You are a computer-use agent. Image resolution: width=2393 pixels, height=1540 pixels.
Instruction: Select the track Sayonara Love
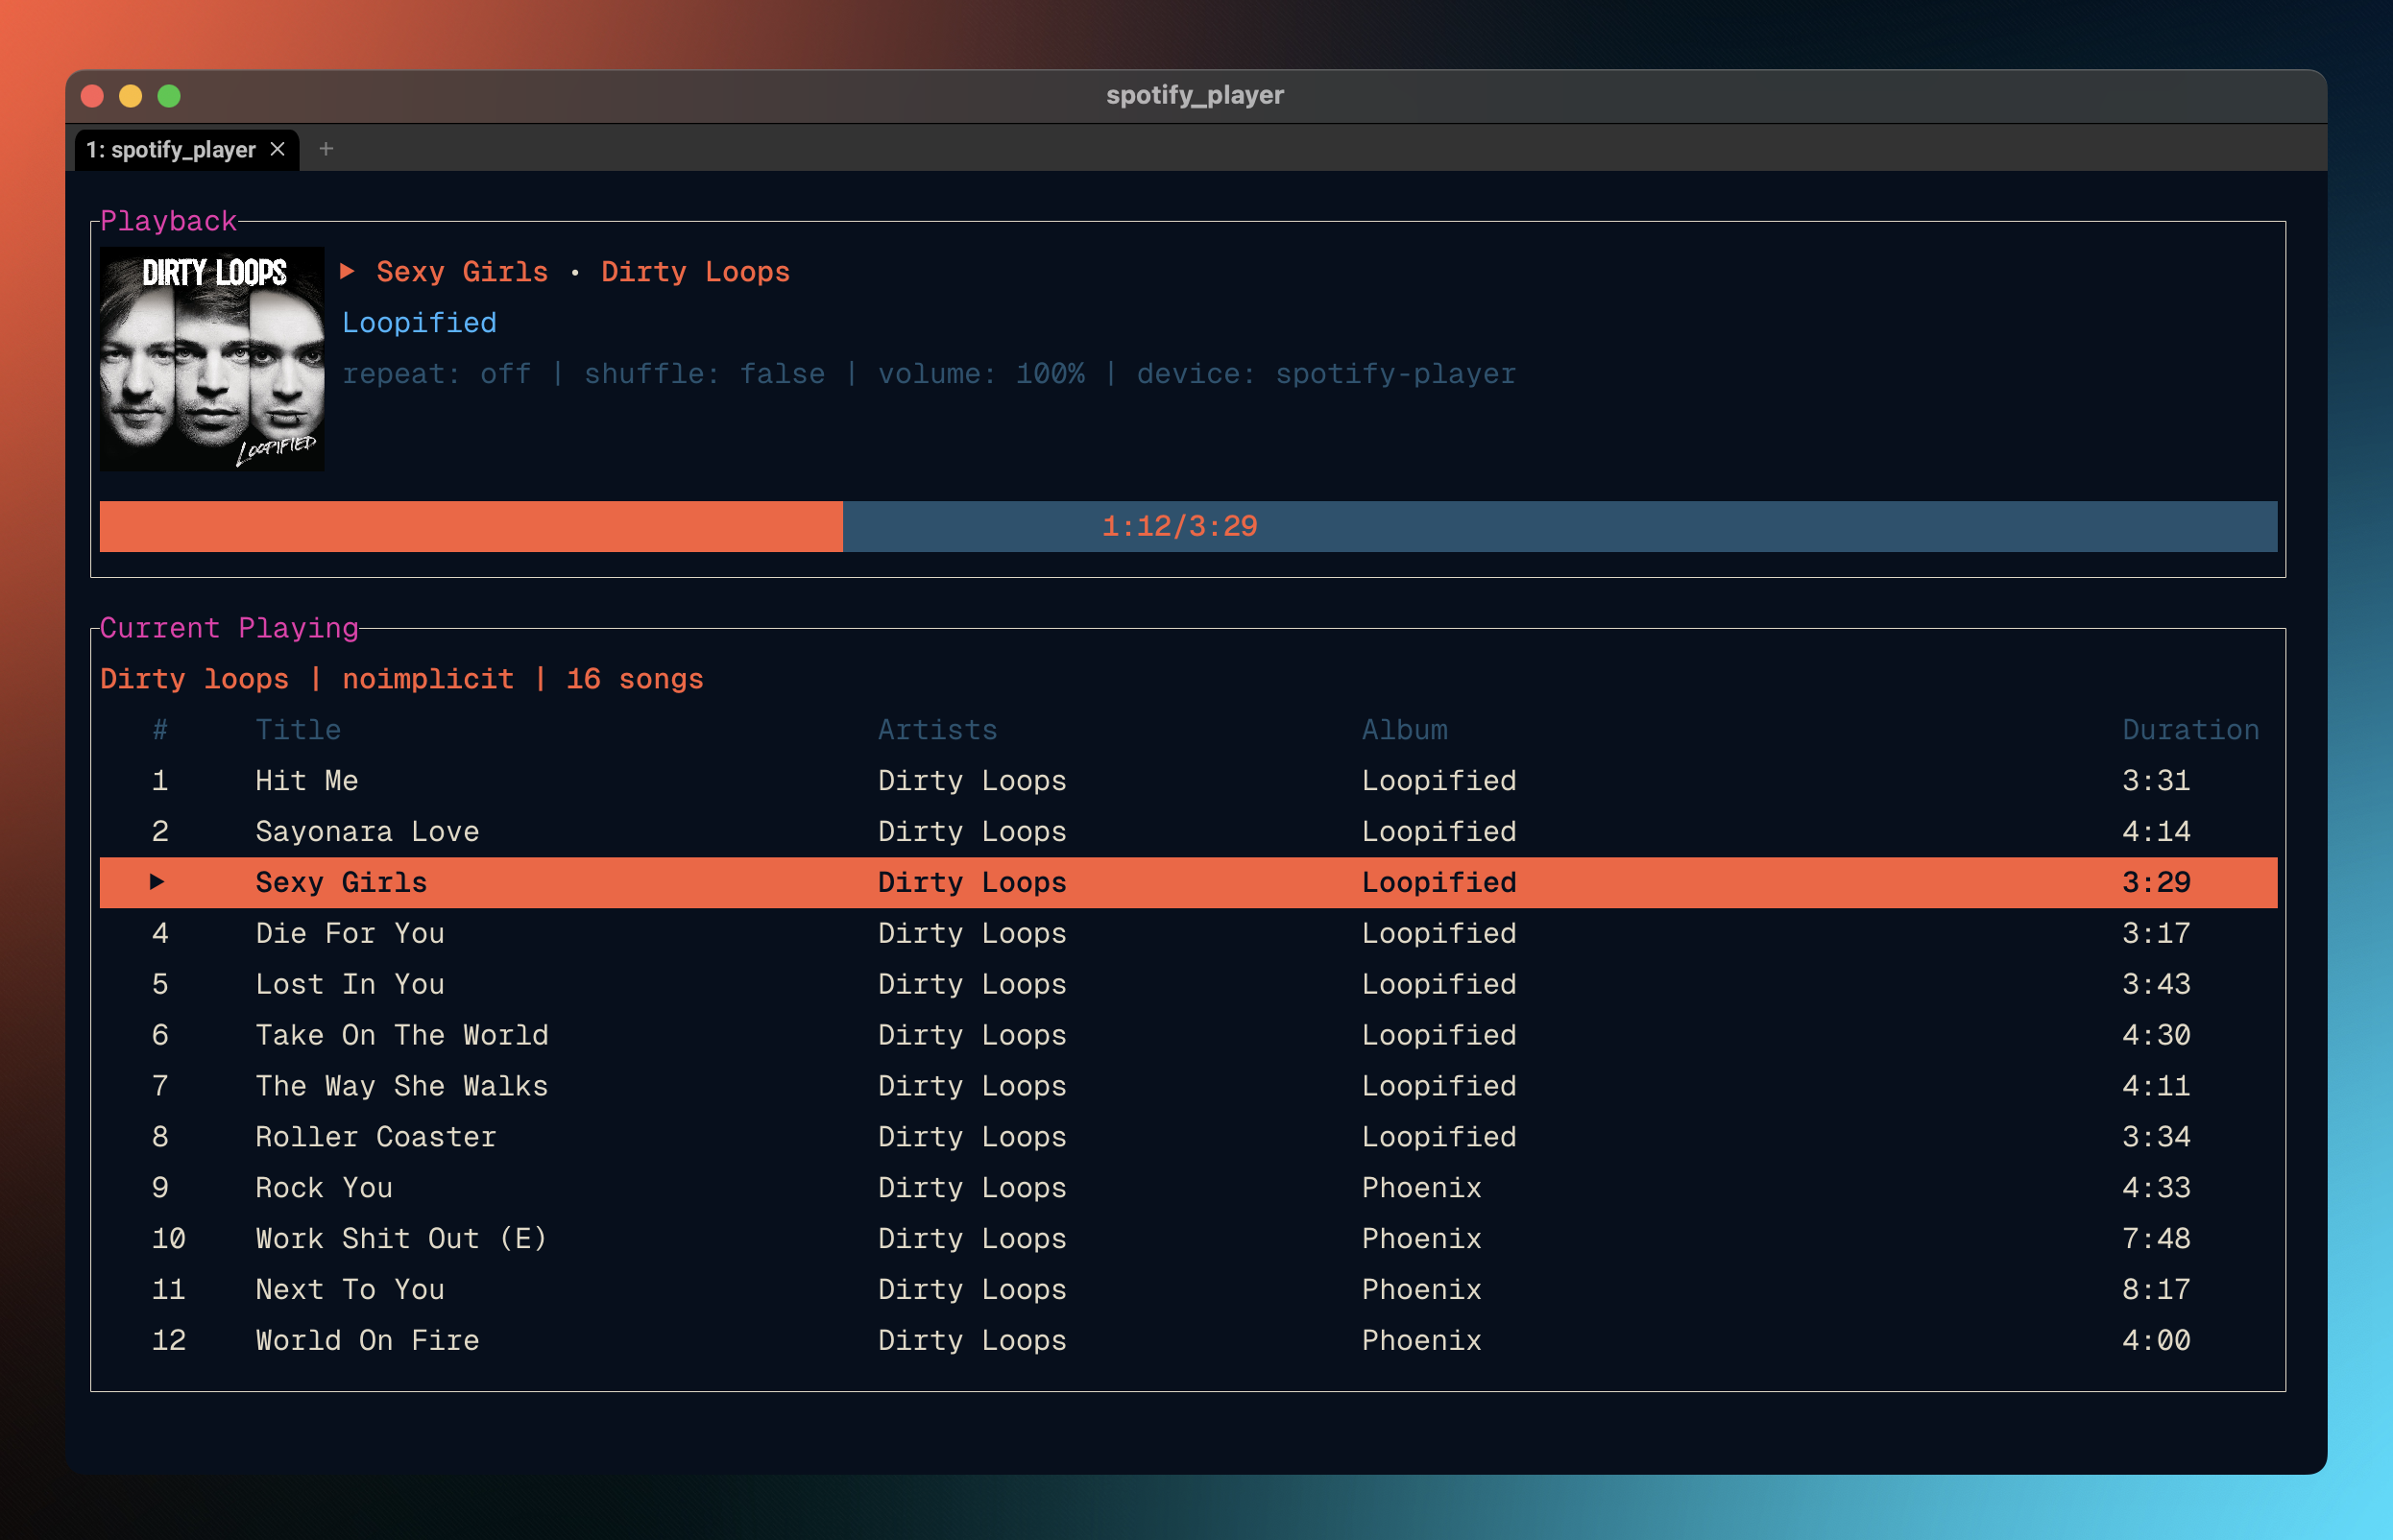click(367, 831)
